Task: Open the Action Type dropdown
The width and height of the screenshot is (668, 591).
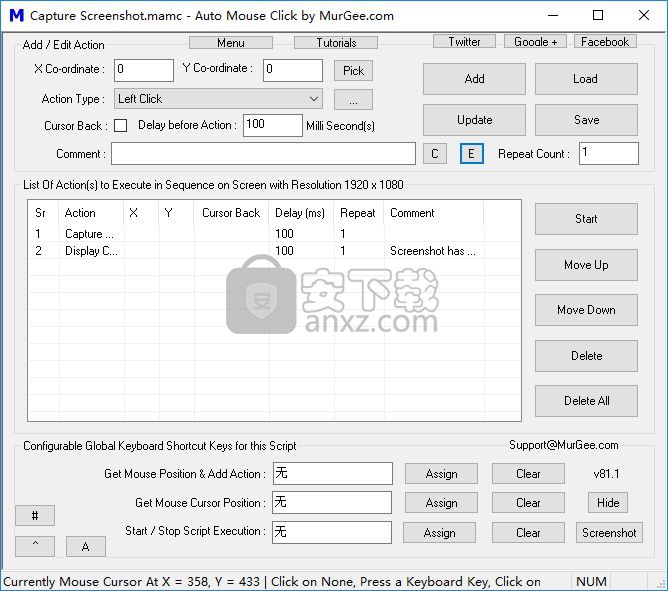Action: [218, 99]
